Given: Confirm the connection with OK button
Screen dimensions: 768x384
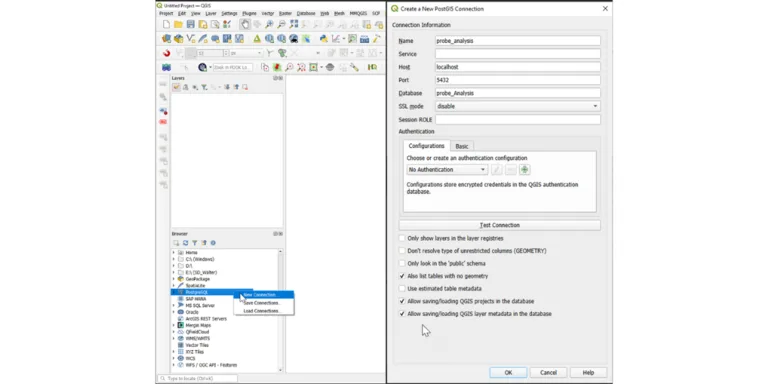Looking at the screenshot, I should (x=508, y=373).
